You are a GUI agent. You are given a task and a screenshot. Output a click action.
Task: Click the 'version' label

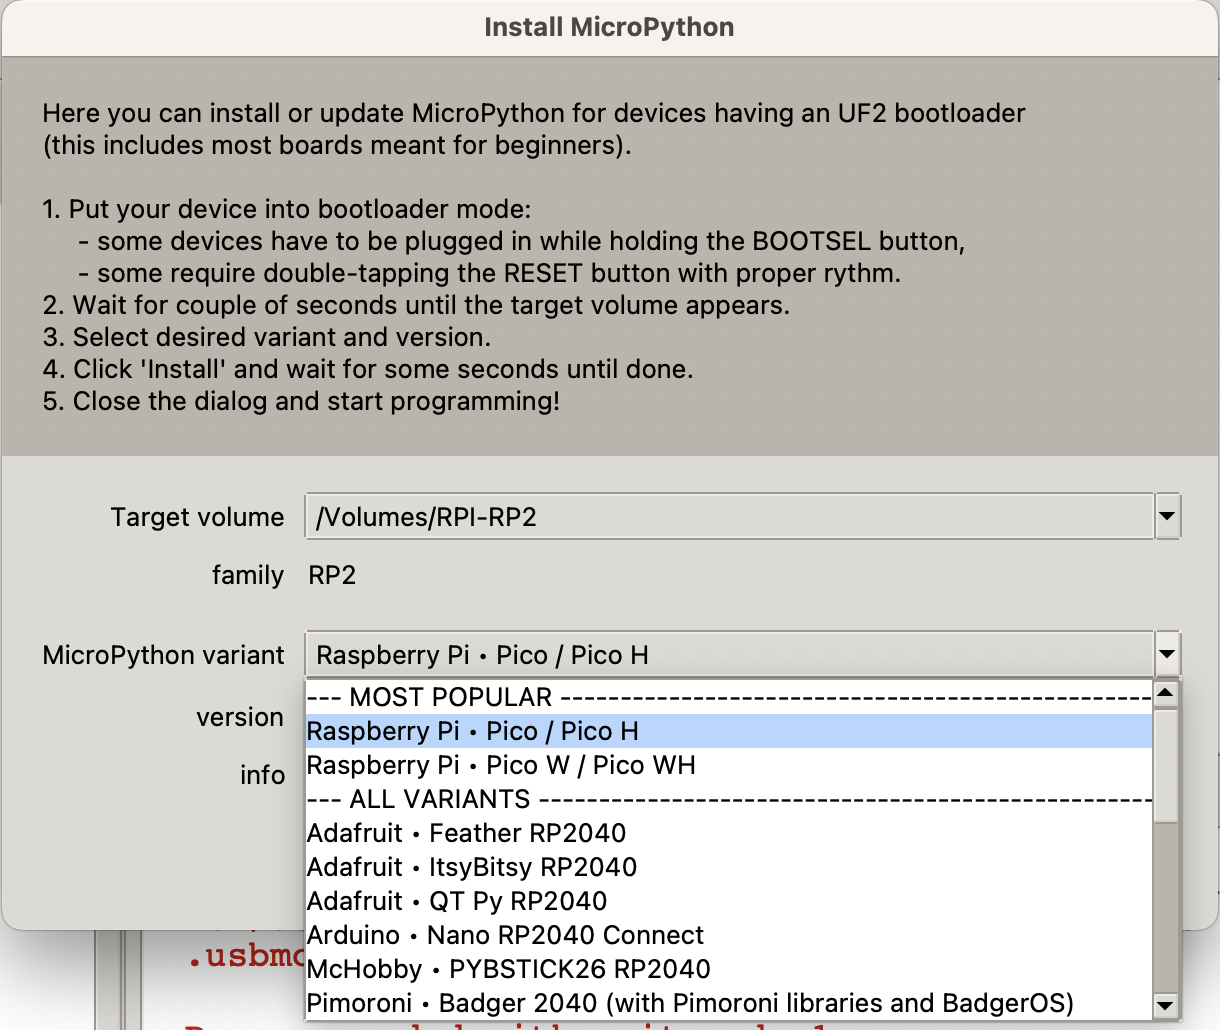[240, 717]
